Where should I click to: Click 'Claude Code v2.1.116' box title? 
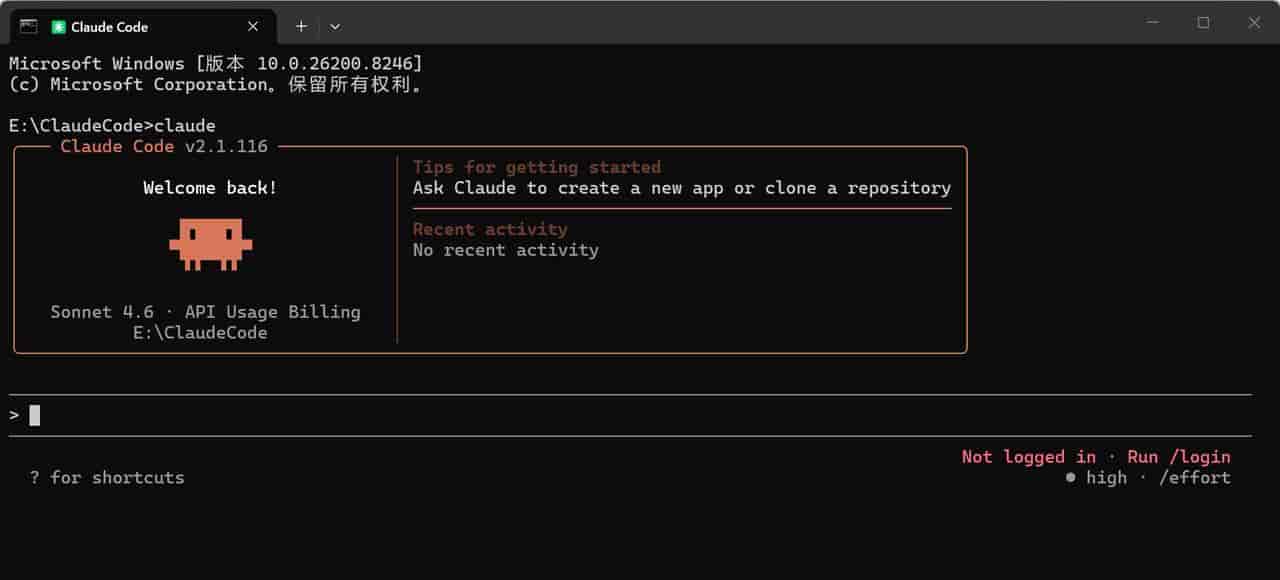click(x=164, y=146)
